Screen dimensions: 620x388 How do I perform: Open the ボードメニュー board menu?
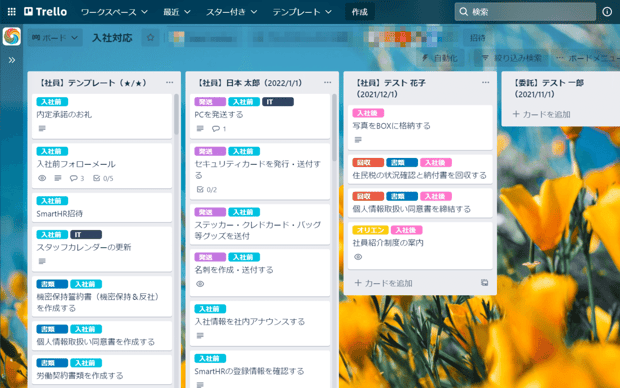[587, 58]
